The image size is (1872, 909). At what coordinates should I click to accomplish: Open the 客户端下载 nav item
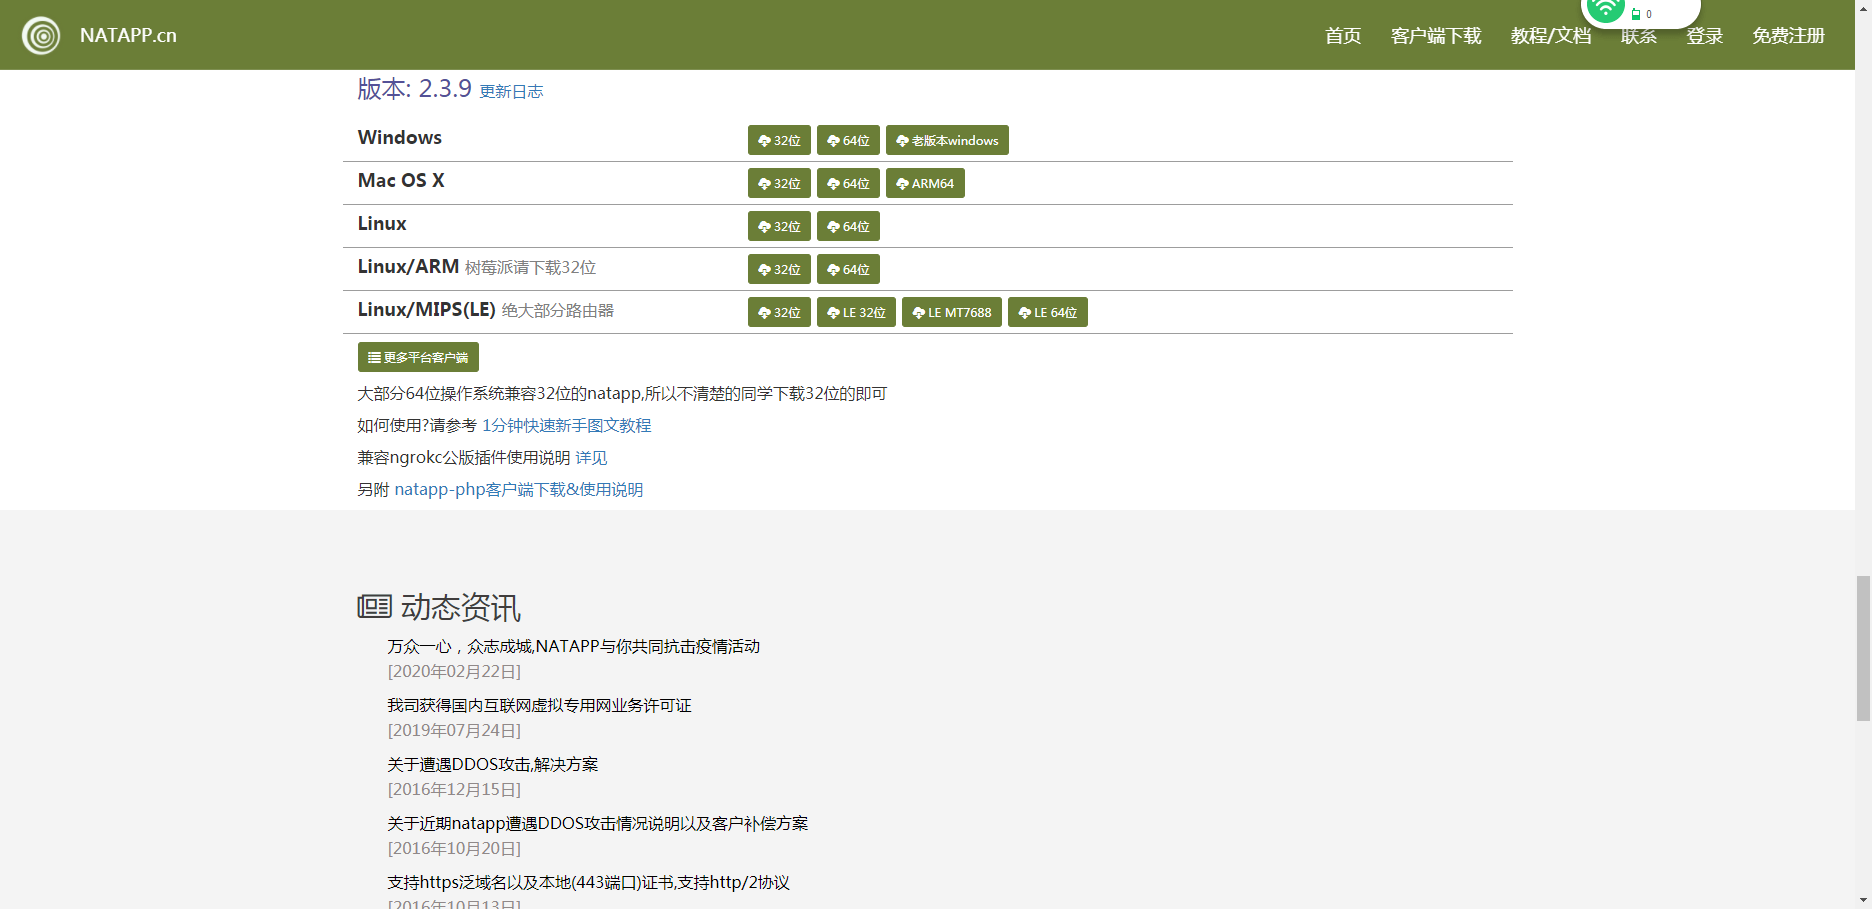coord(1436,36)
